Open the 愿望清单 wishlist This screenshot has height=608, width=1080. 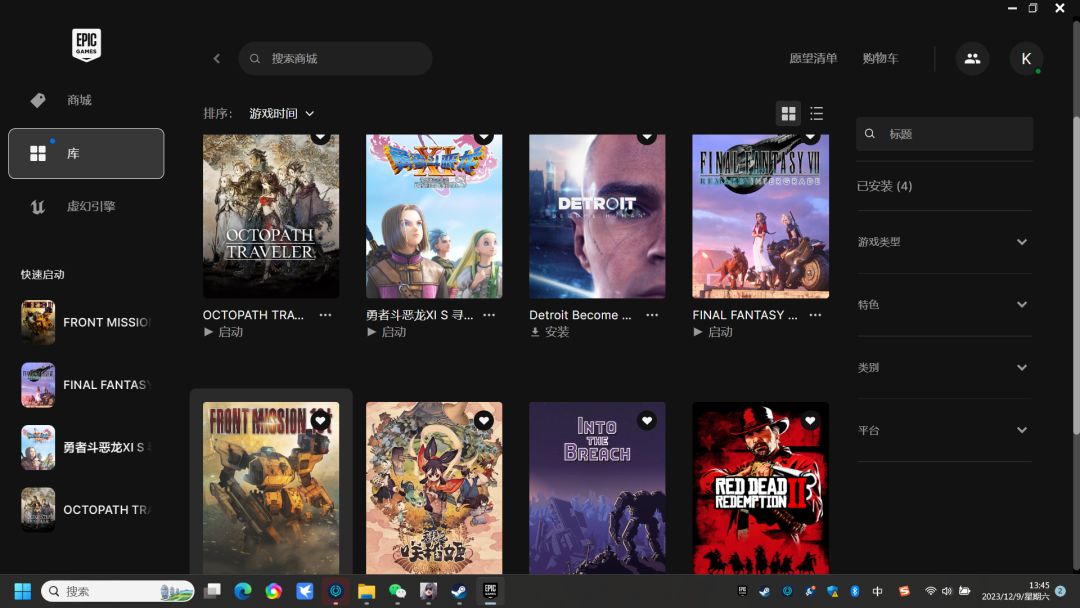coord(813,59)
